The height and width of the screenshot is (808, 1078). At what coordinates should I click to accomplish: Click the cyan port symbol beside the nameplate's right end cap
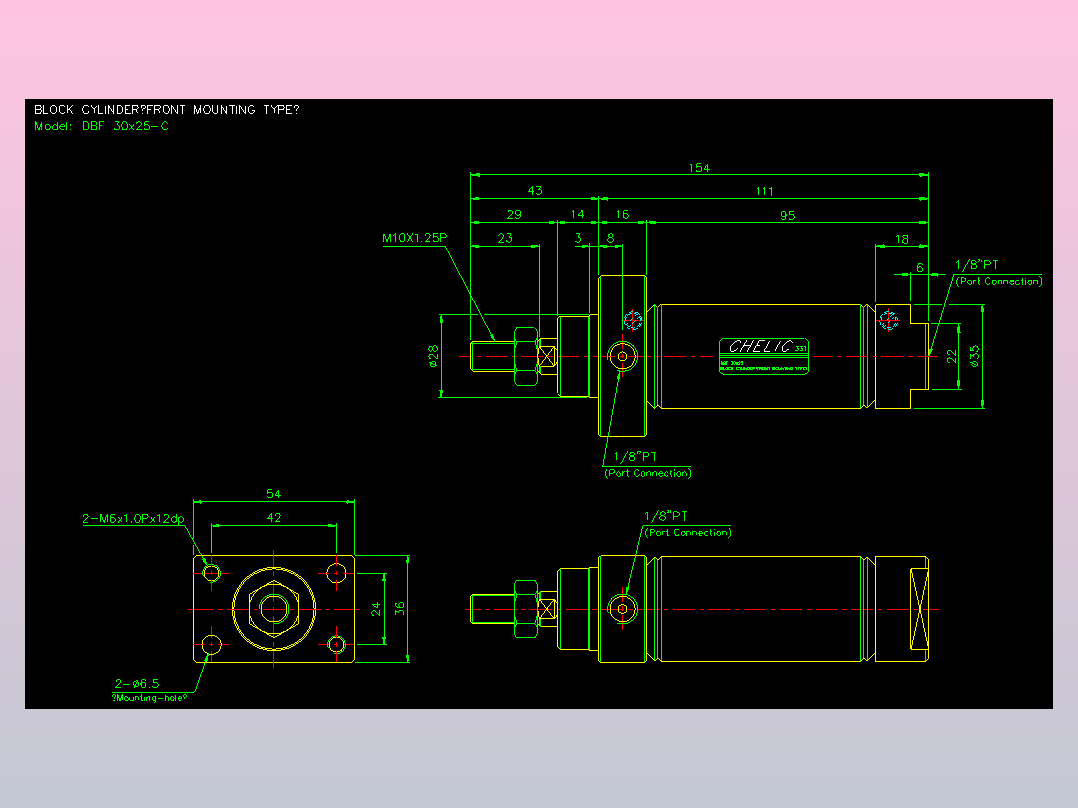888,320
